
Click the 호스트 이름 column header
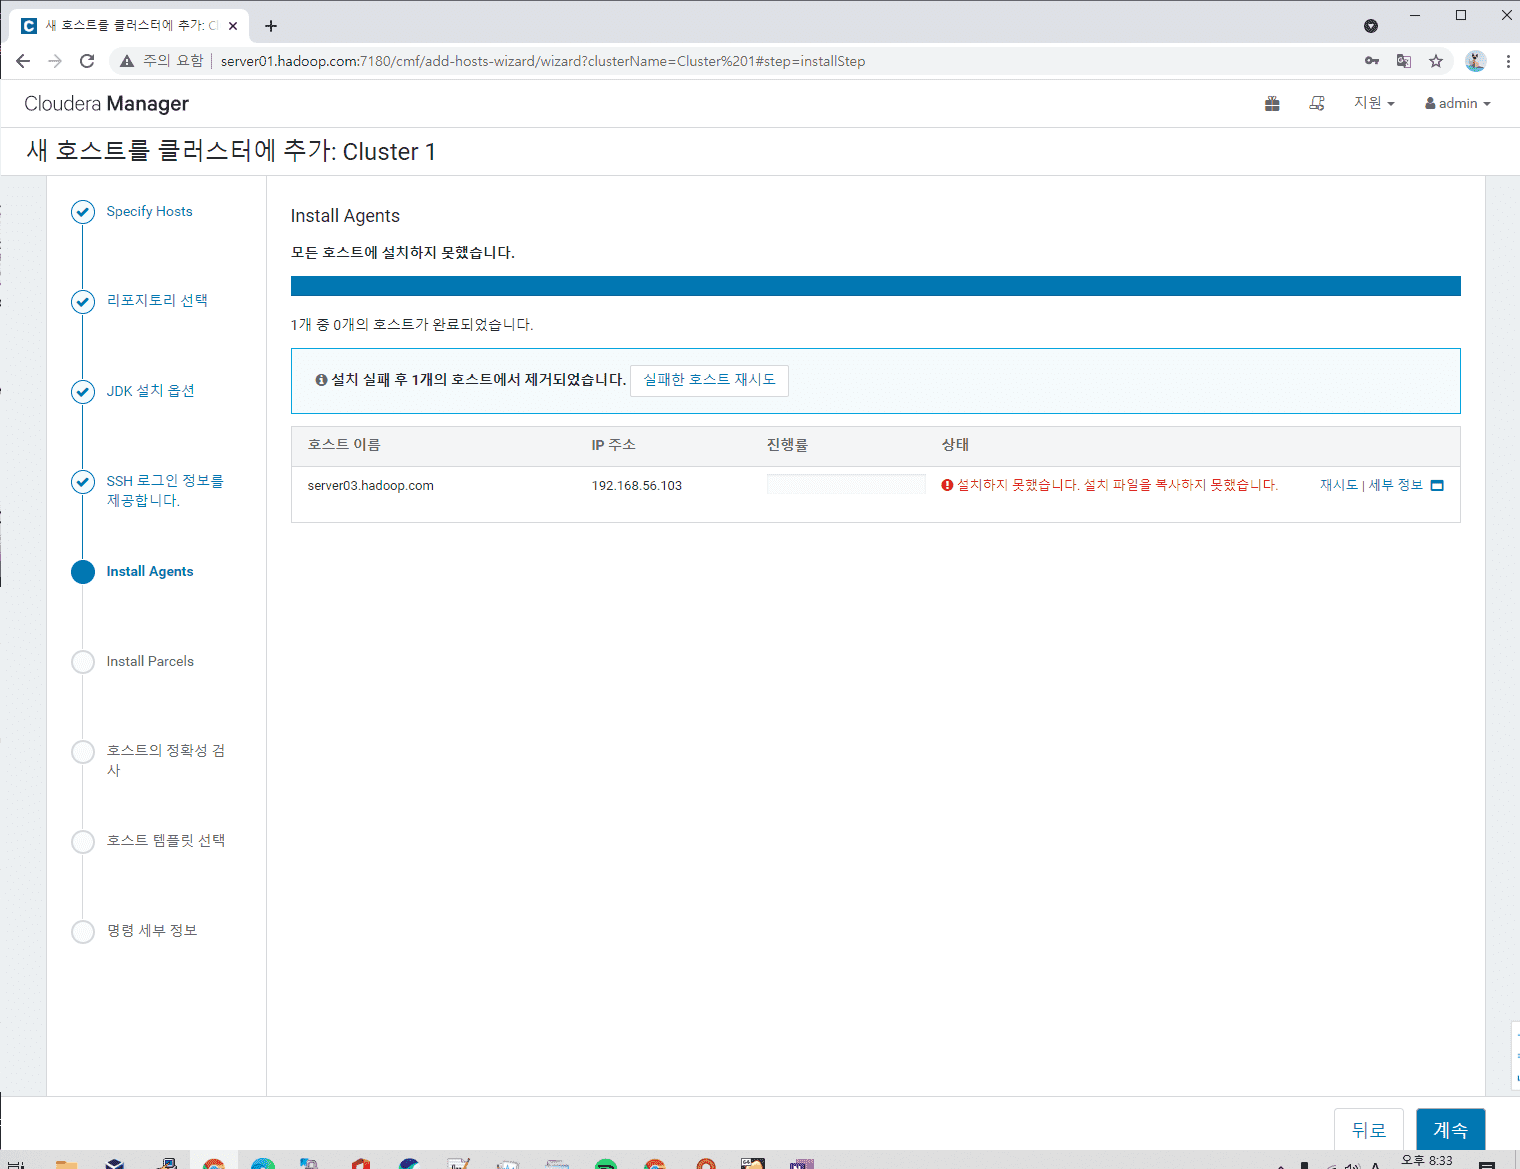(x=344, y=445)
